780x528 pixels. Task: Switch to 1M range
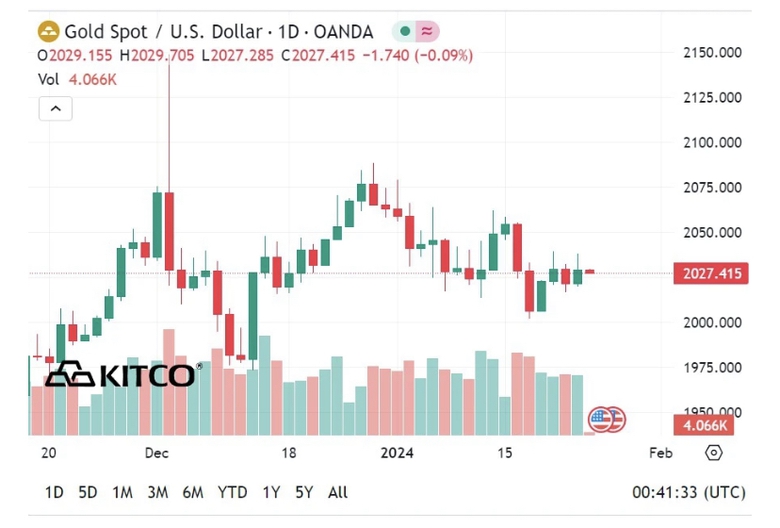(x=122, y=493)
